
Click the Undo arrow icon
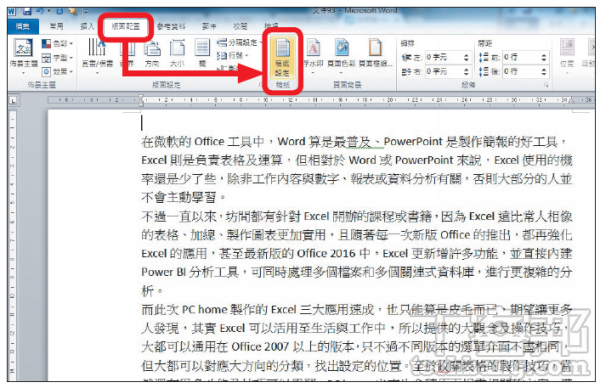(x=40, y=11)
